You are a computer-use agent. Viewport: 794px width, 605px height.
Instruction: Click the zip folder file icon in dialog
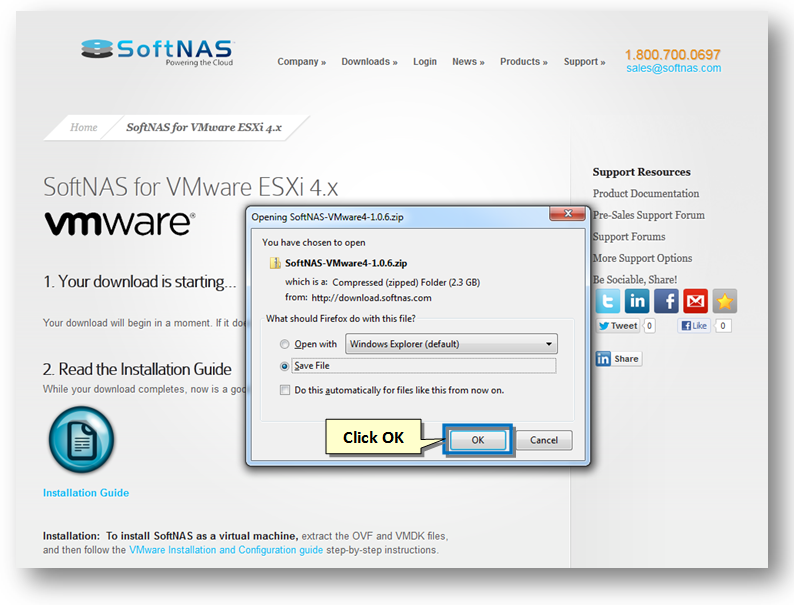click(275, 263)
